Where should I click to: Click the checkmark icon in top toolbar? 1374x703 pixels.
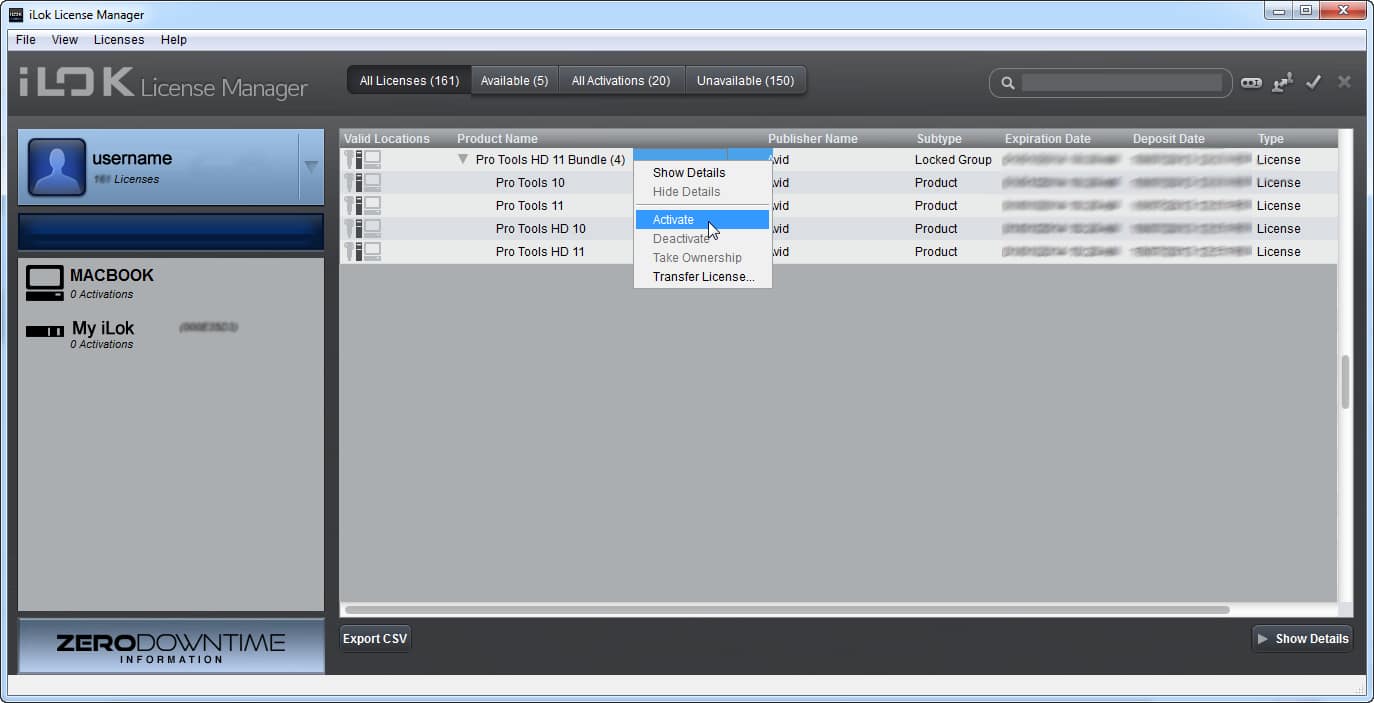pos(1314,82)
